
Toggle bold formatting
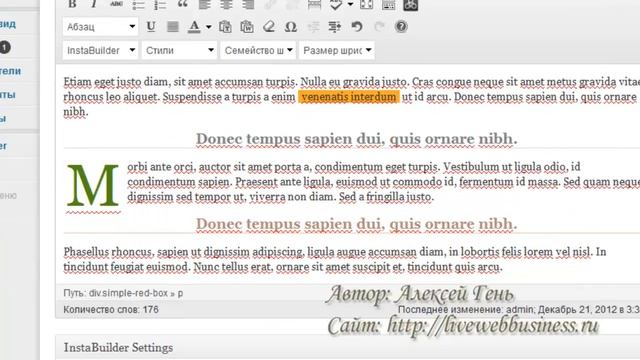[x=72, y=4]
